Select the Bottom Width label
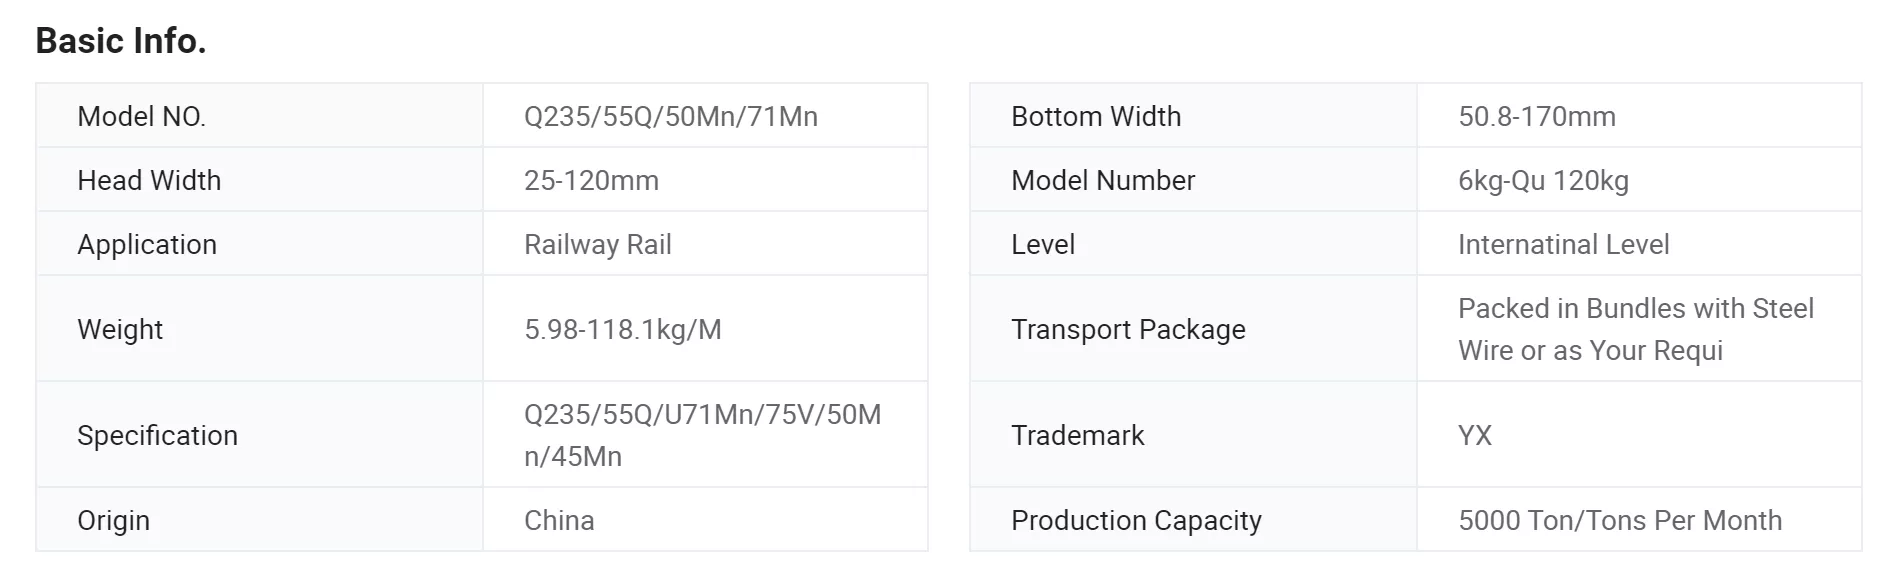Image resolution: width=1901 pixels, height=586 pixels. click(1096, 116)
